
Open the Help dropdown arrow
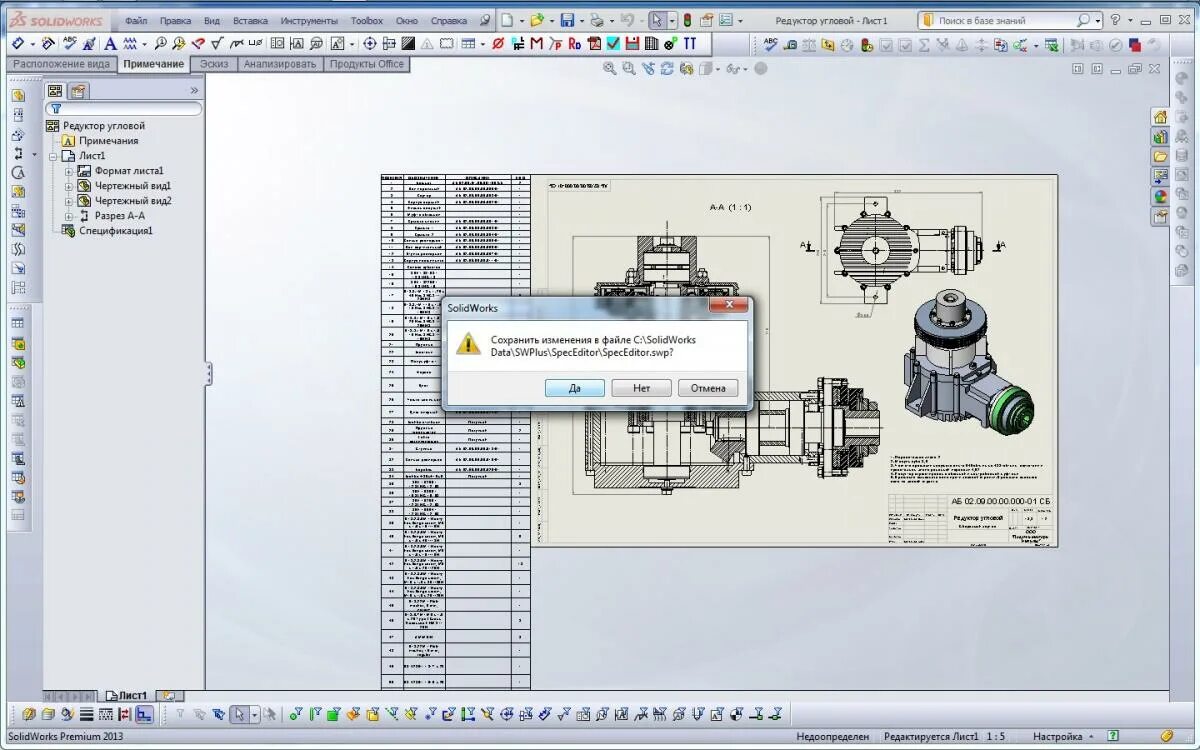tap(1131, 20)
